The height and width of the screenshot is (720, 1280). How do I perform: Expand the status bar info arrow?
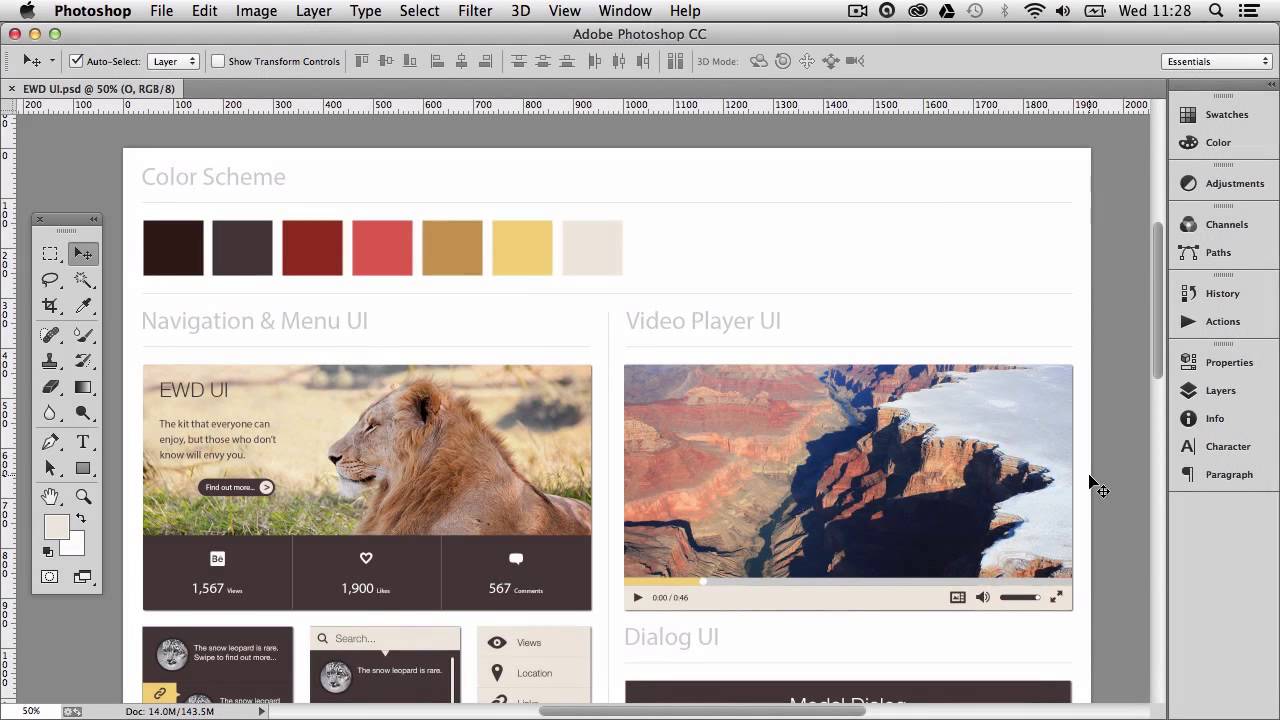[263, 711]
